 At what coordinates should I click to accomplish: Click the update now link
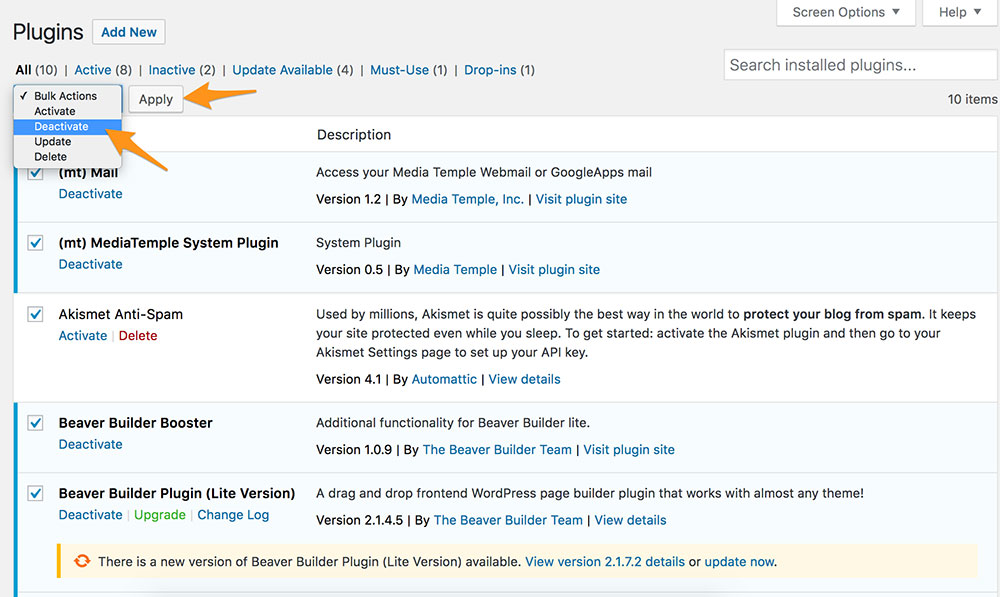pyautogui.click(x=739, y=561)
